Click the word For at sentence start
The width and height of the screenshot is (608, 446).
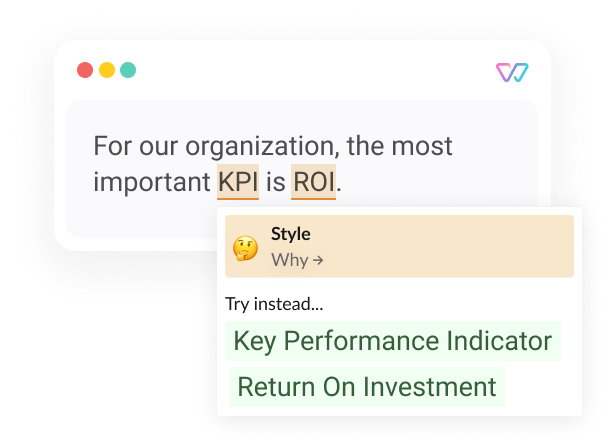(x=113, y=146)
